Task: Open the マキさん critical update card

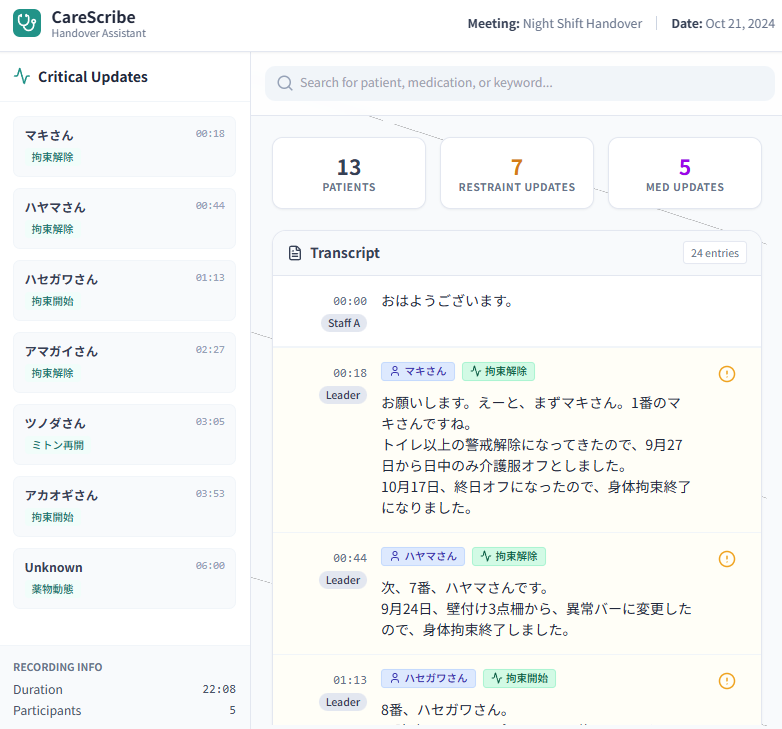Action: [124, 146]
